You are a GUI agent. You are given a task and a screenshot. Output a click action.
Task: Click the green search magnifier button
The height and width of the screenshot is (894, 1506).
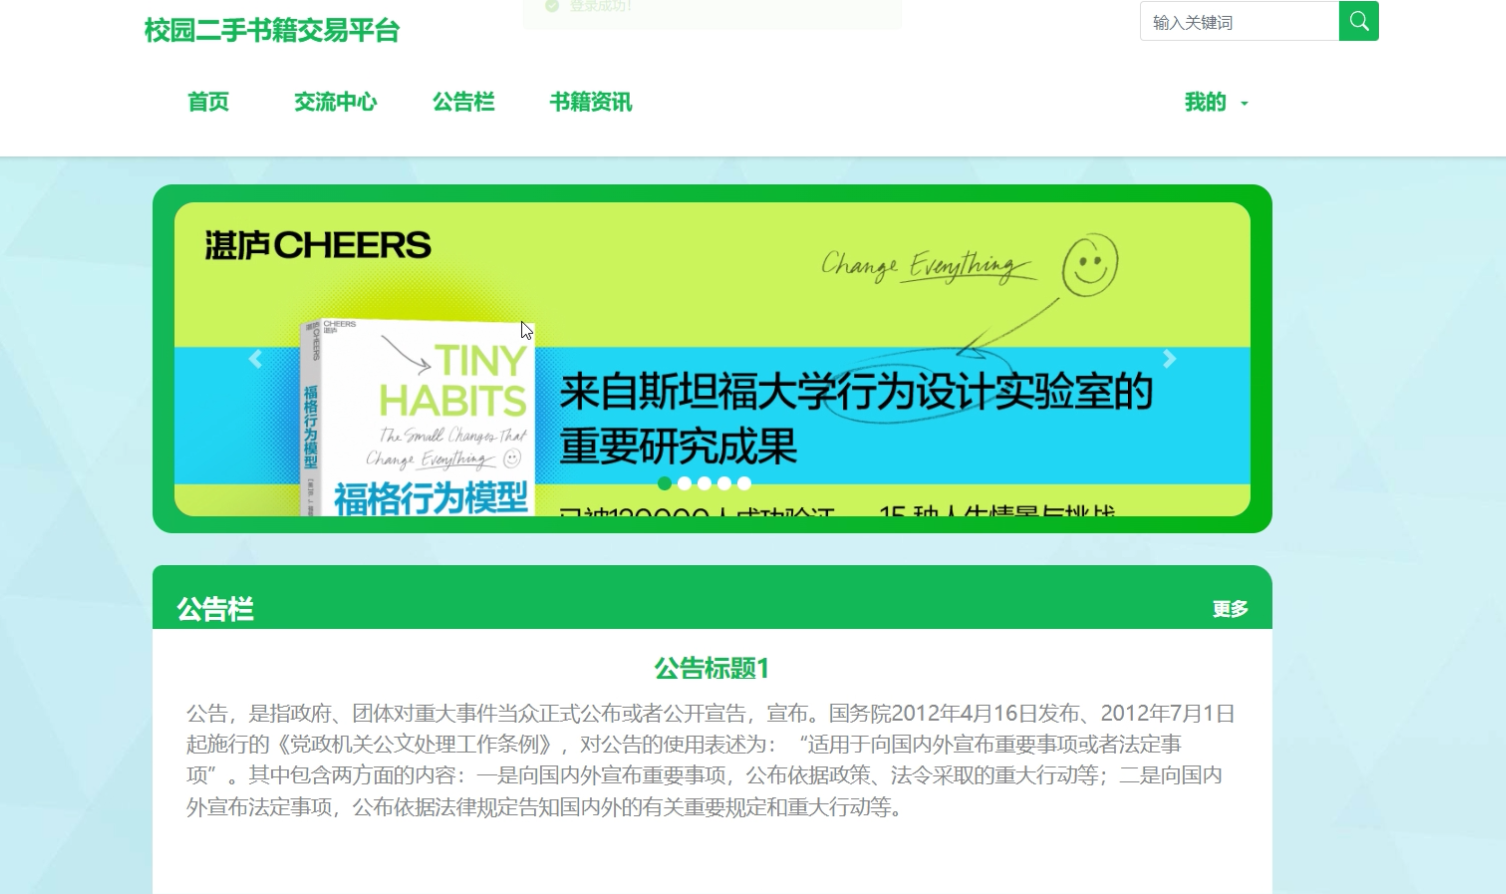[1358, 21]
